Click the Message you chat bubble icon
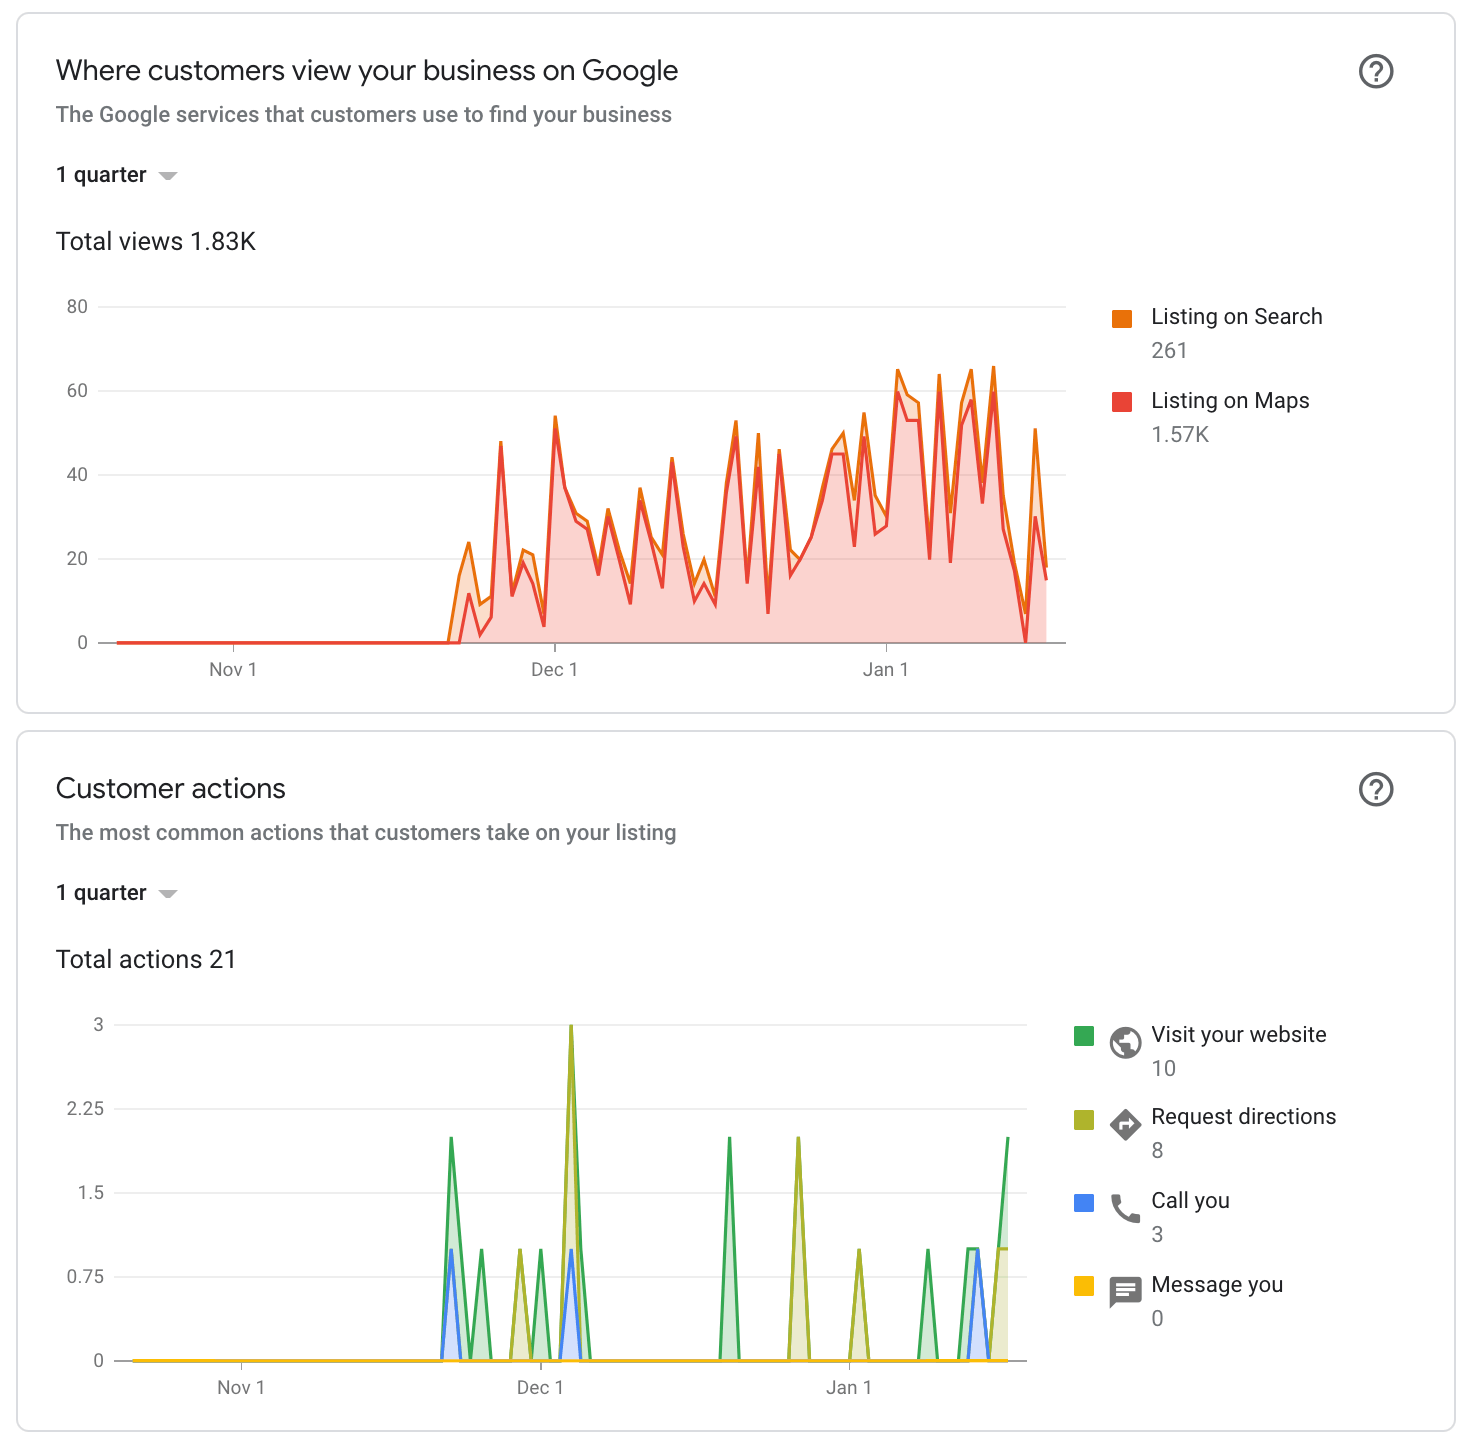Viewport: 1474px width, 1442px height. (x=1124, y=1291)
